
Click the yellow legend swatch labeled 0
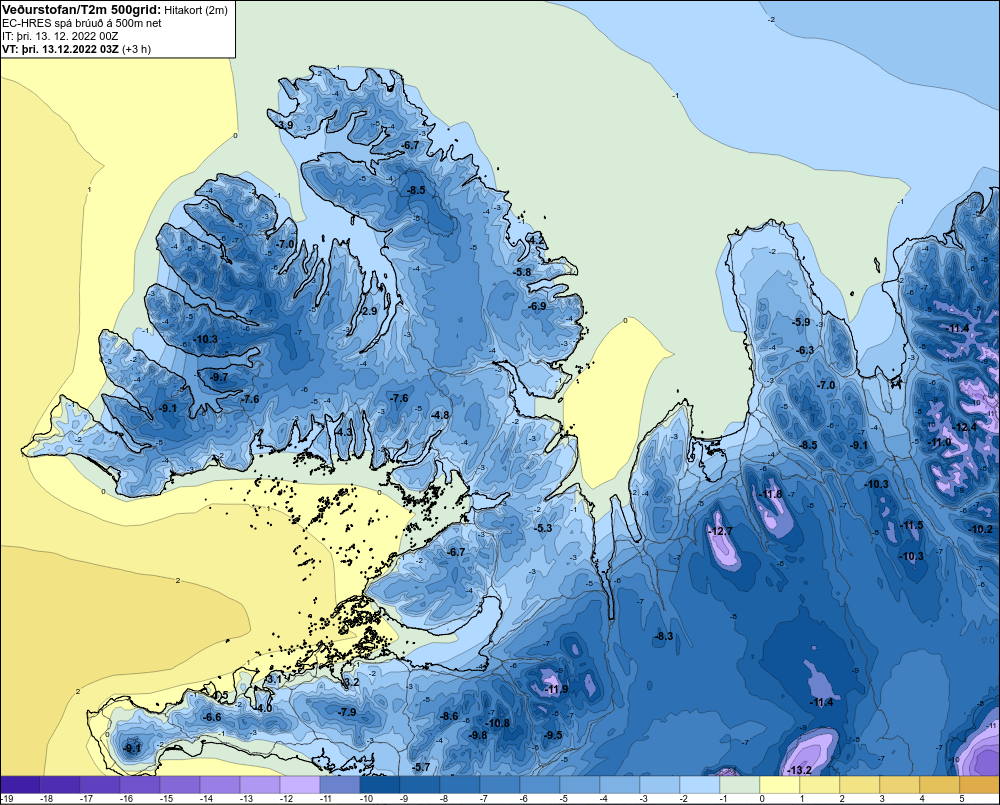[779, 785]
